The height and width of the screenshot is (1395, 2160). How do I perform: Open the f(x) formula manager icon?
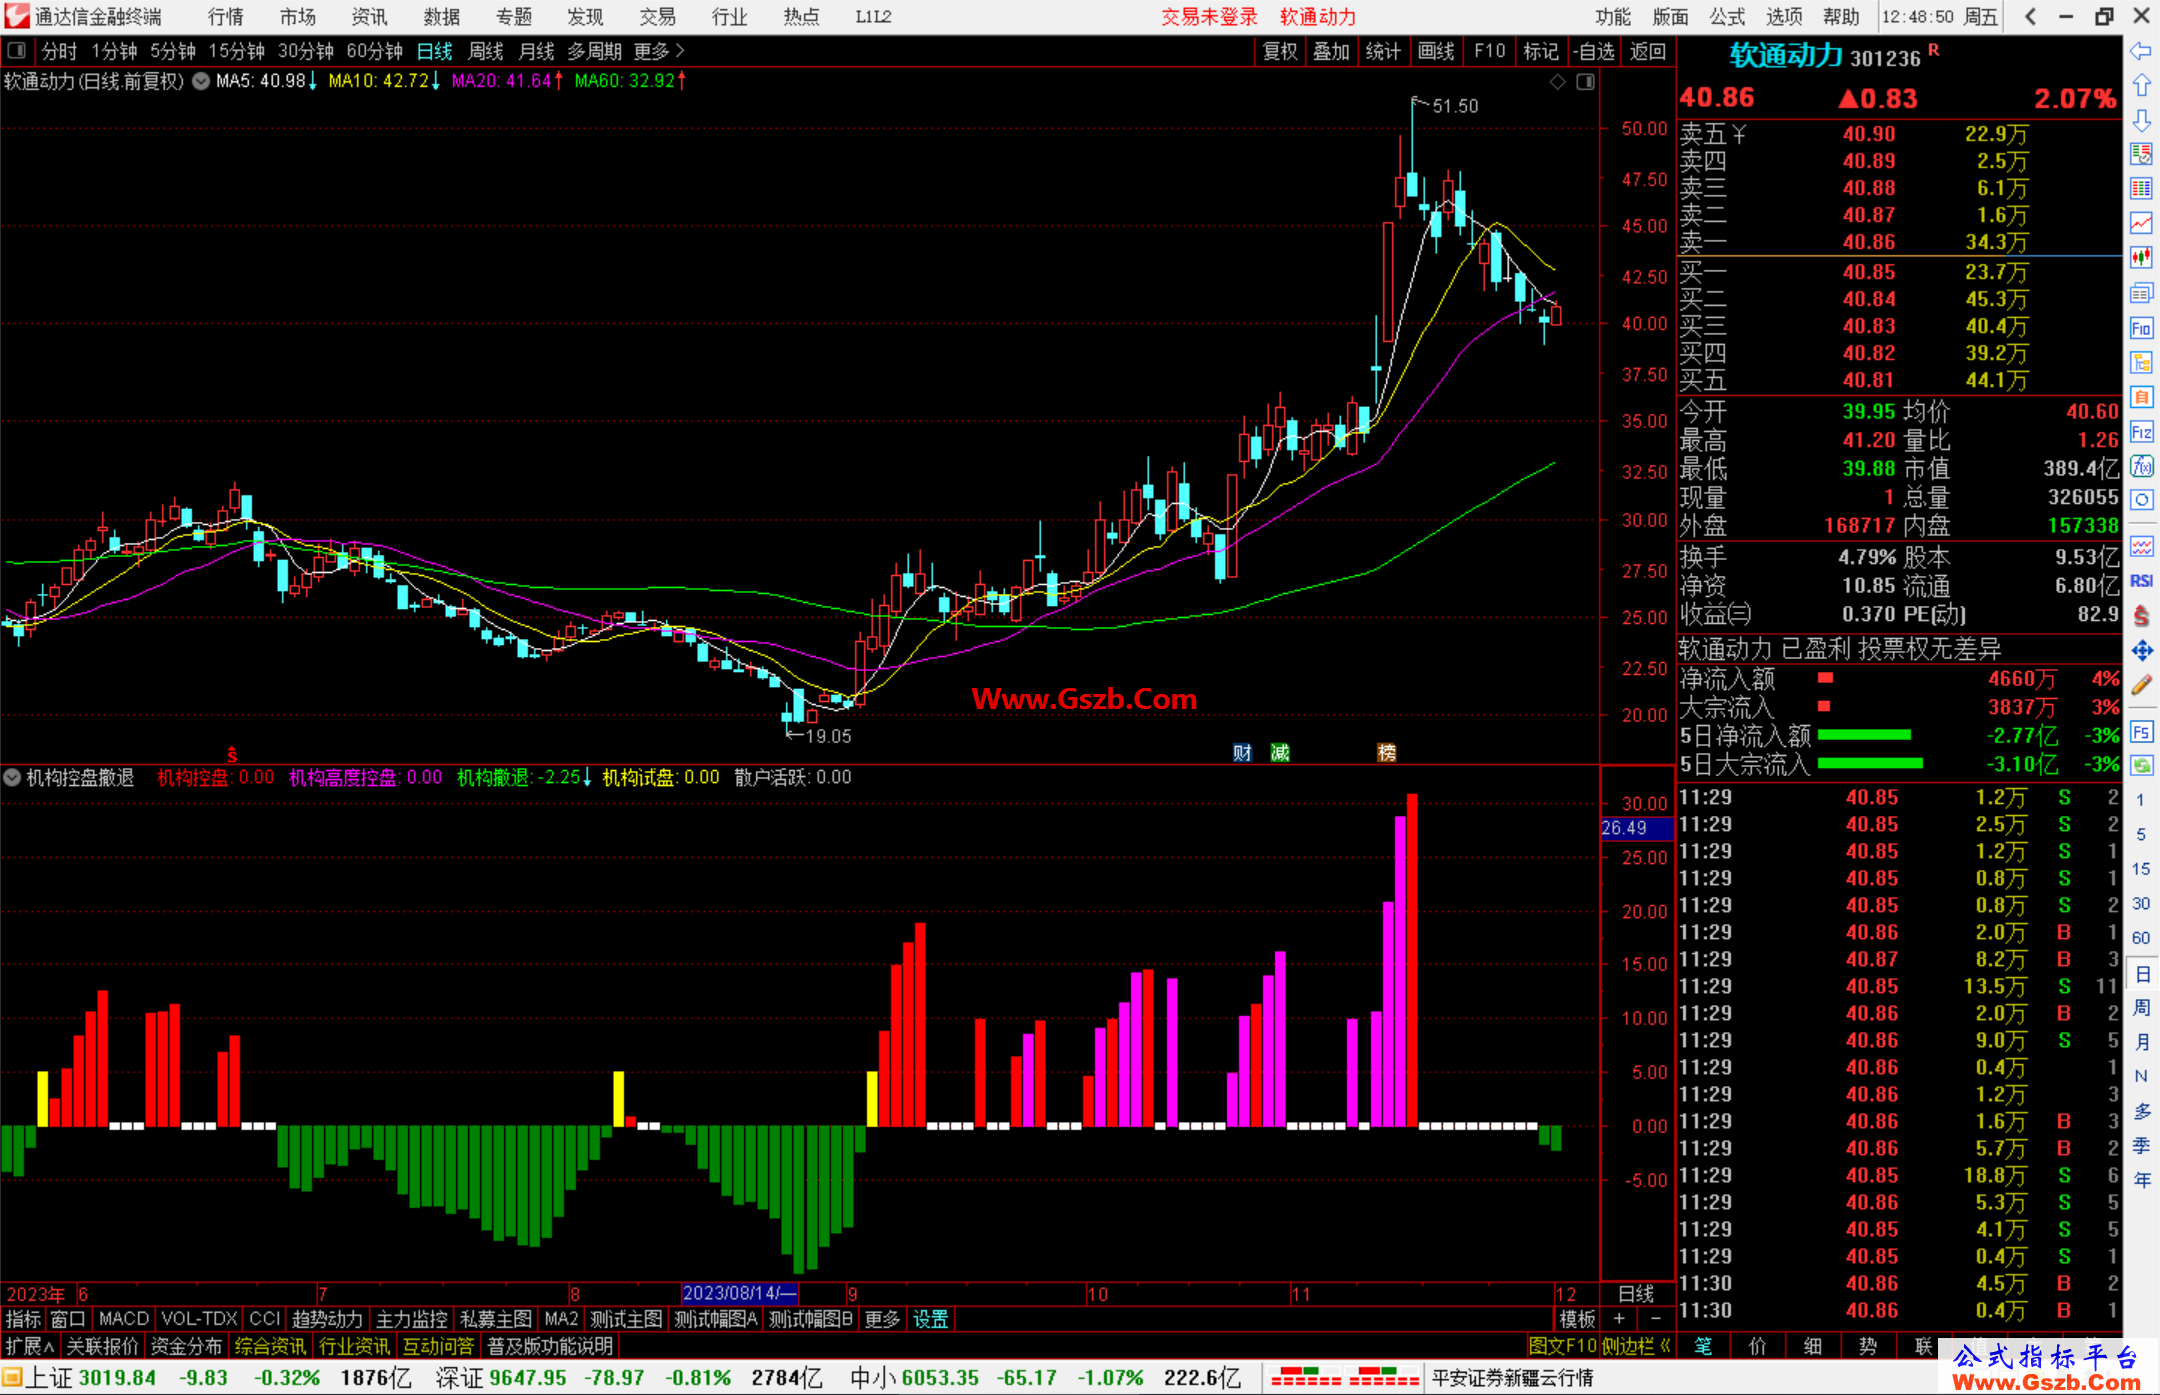coord(2141,466)
